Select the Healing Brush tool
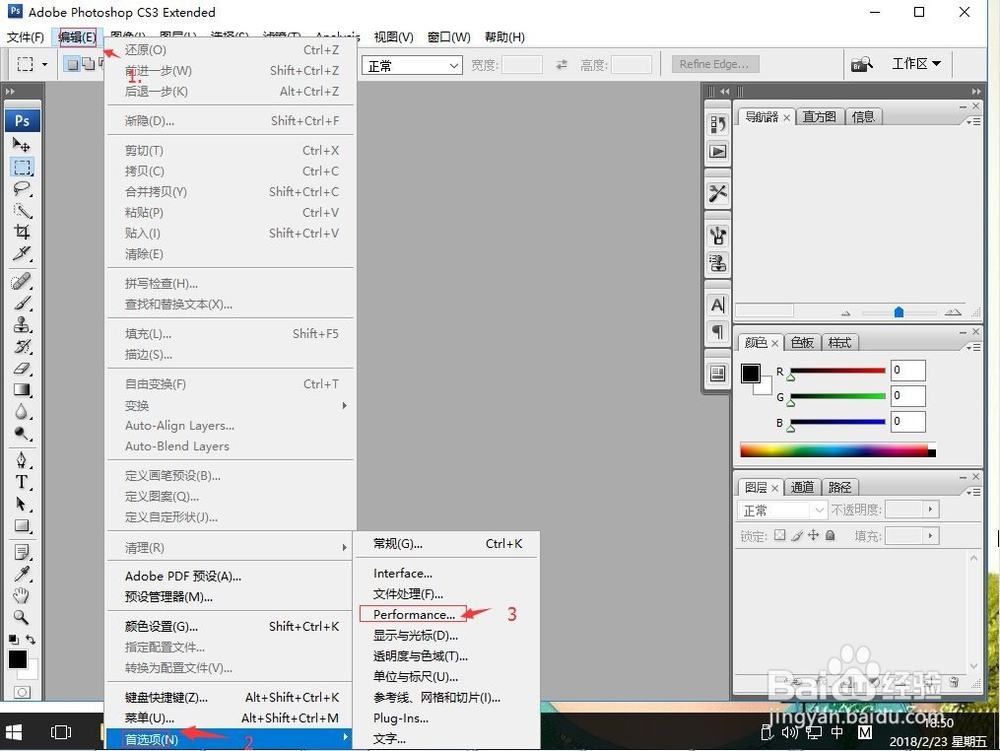The width and height of the screenshot is (1000, 751). 22,281
